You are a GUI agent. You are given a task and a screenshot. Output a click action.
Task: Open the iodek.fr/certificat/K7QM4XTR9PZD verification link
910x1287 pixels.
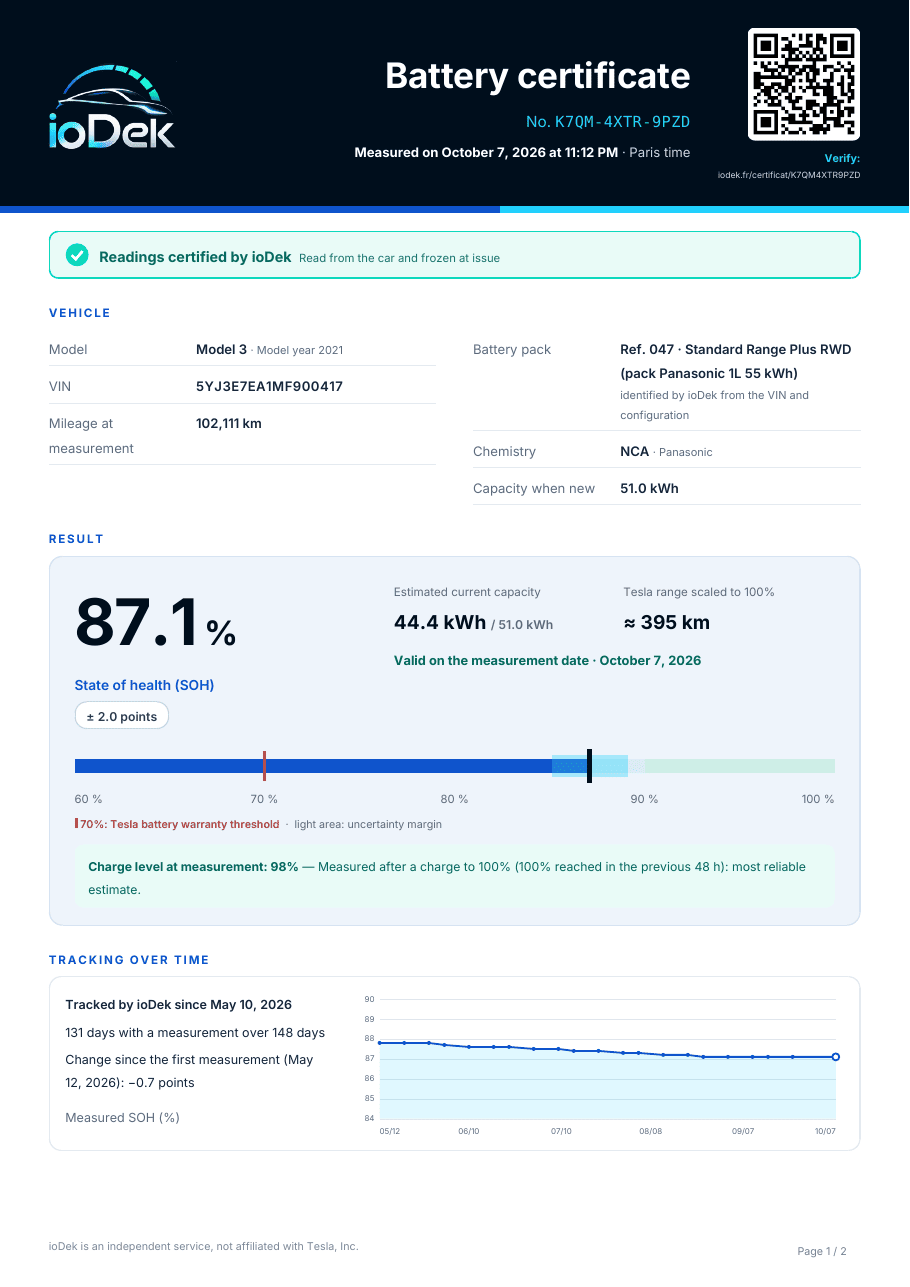coord(789,175)
